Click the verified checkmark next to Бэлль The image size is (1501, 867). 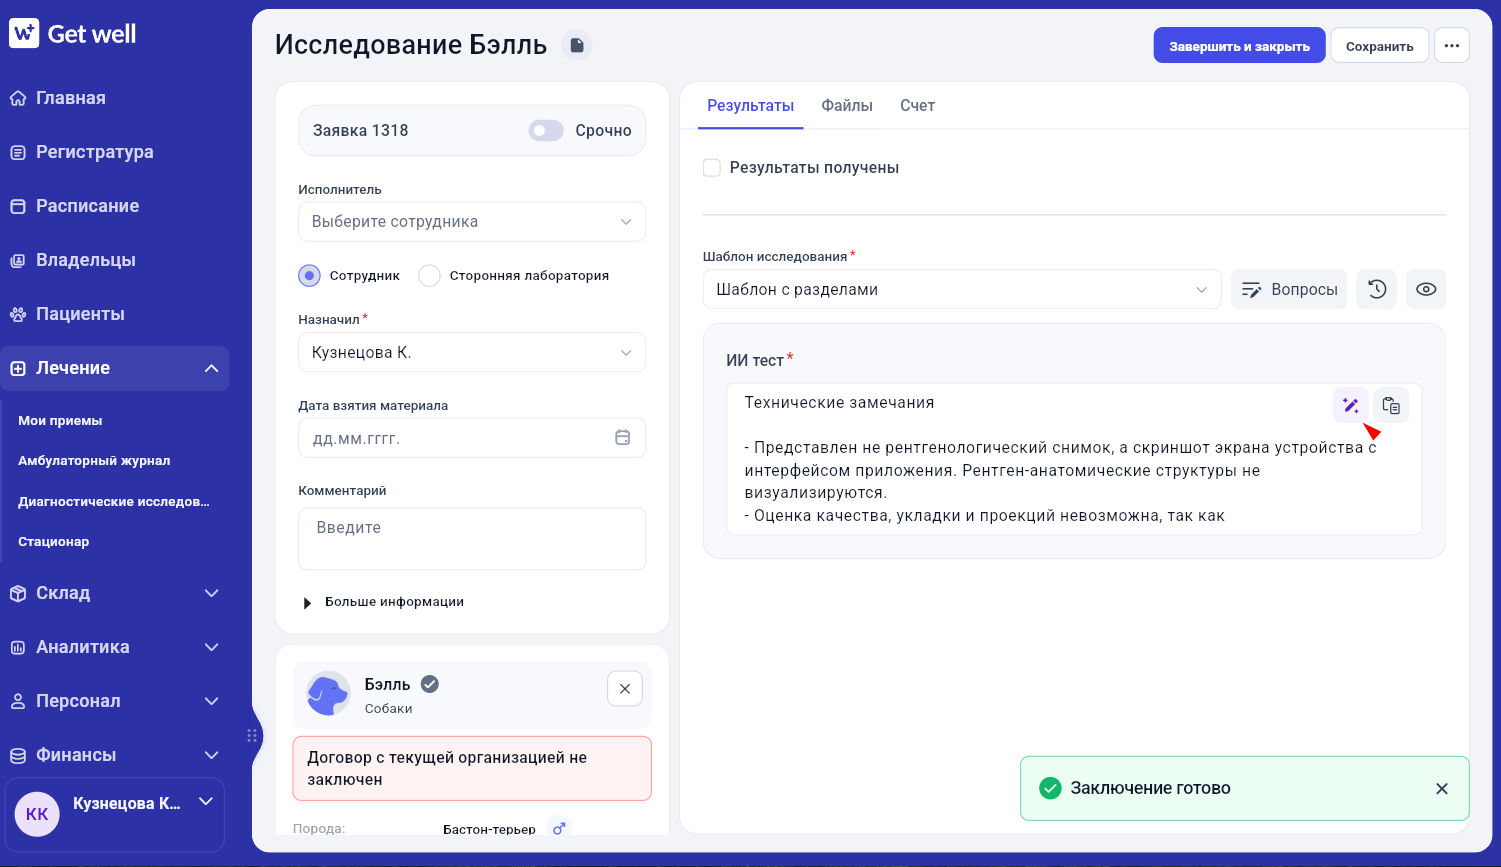point(430,684)
